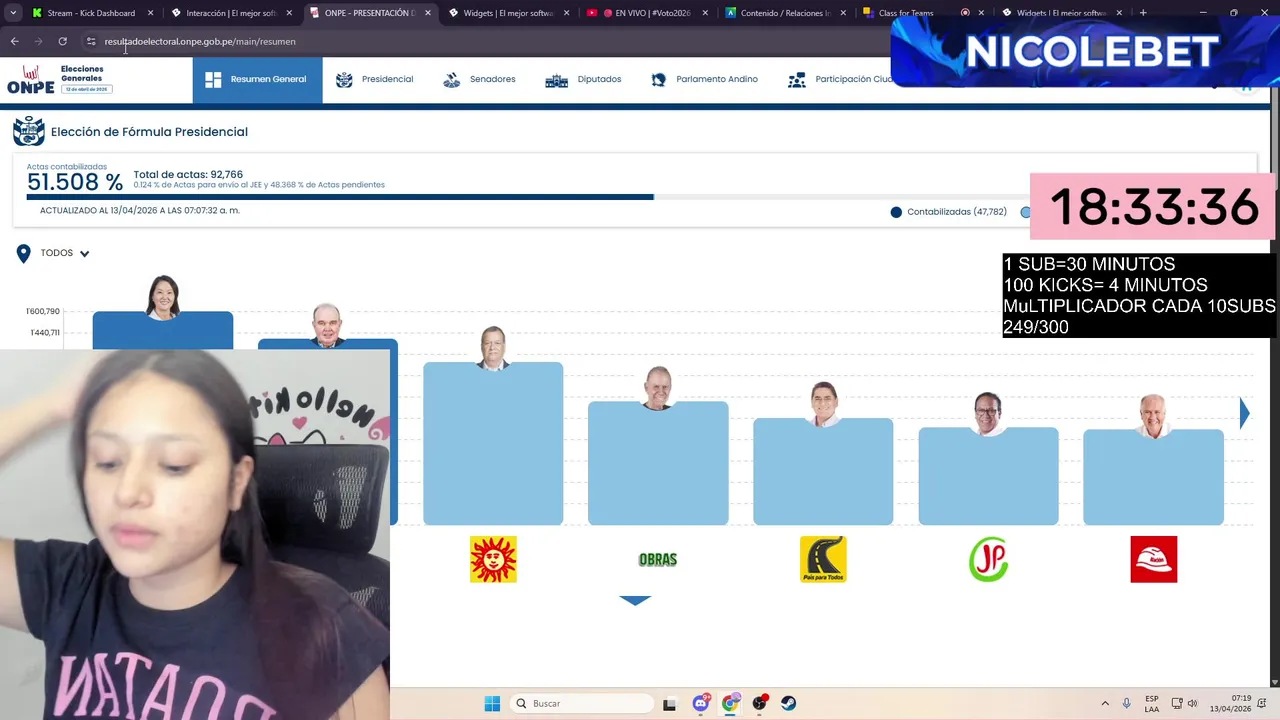Open the Windows Start menu
The image size is (1280, 720).
point(492,704)
